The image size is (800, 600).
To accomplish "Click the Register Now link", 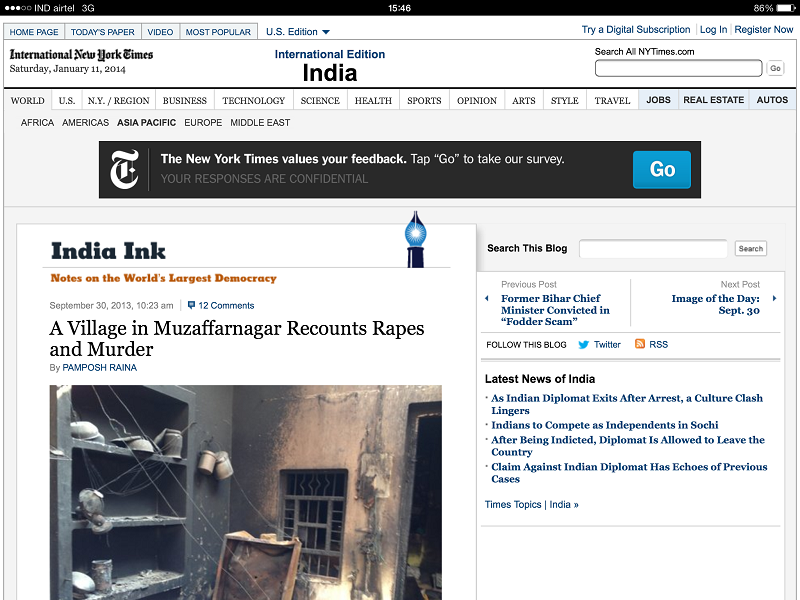I will (764, 30).
